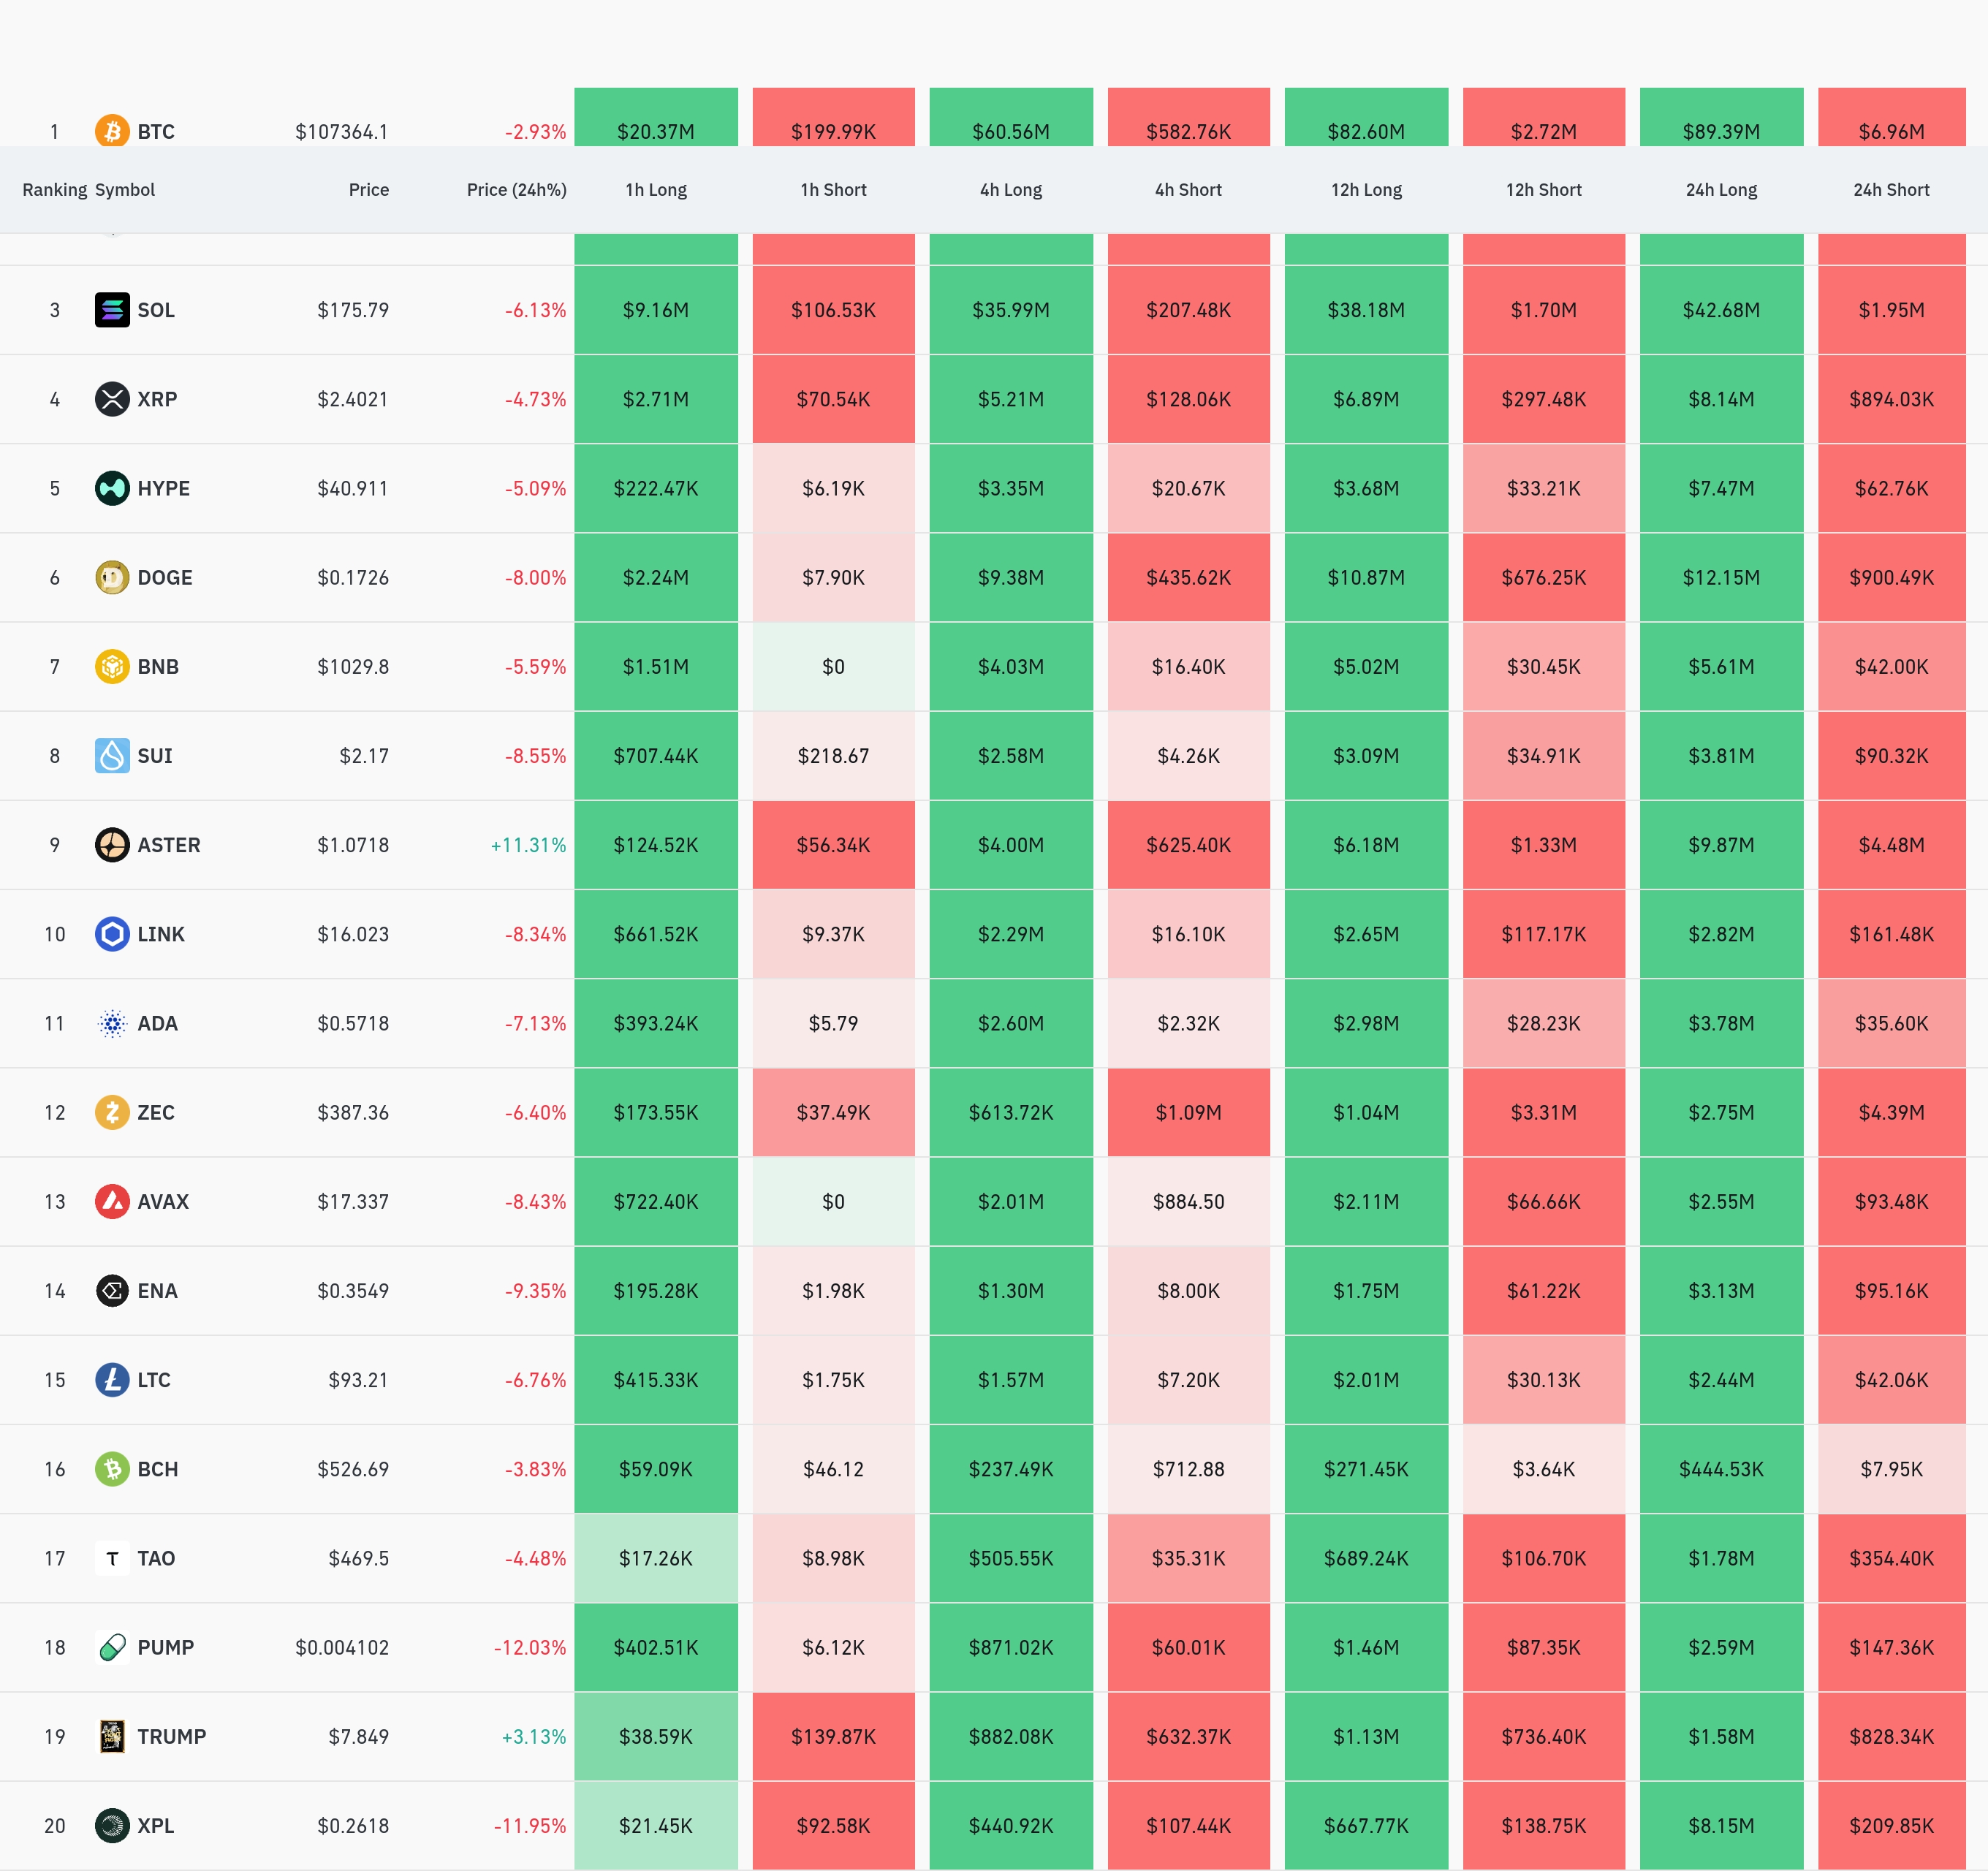
Task: Click the BTC Bitcoin coin icon
Action: 112,131
